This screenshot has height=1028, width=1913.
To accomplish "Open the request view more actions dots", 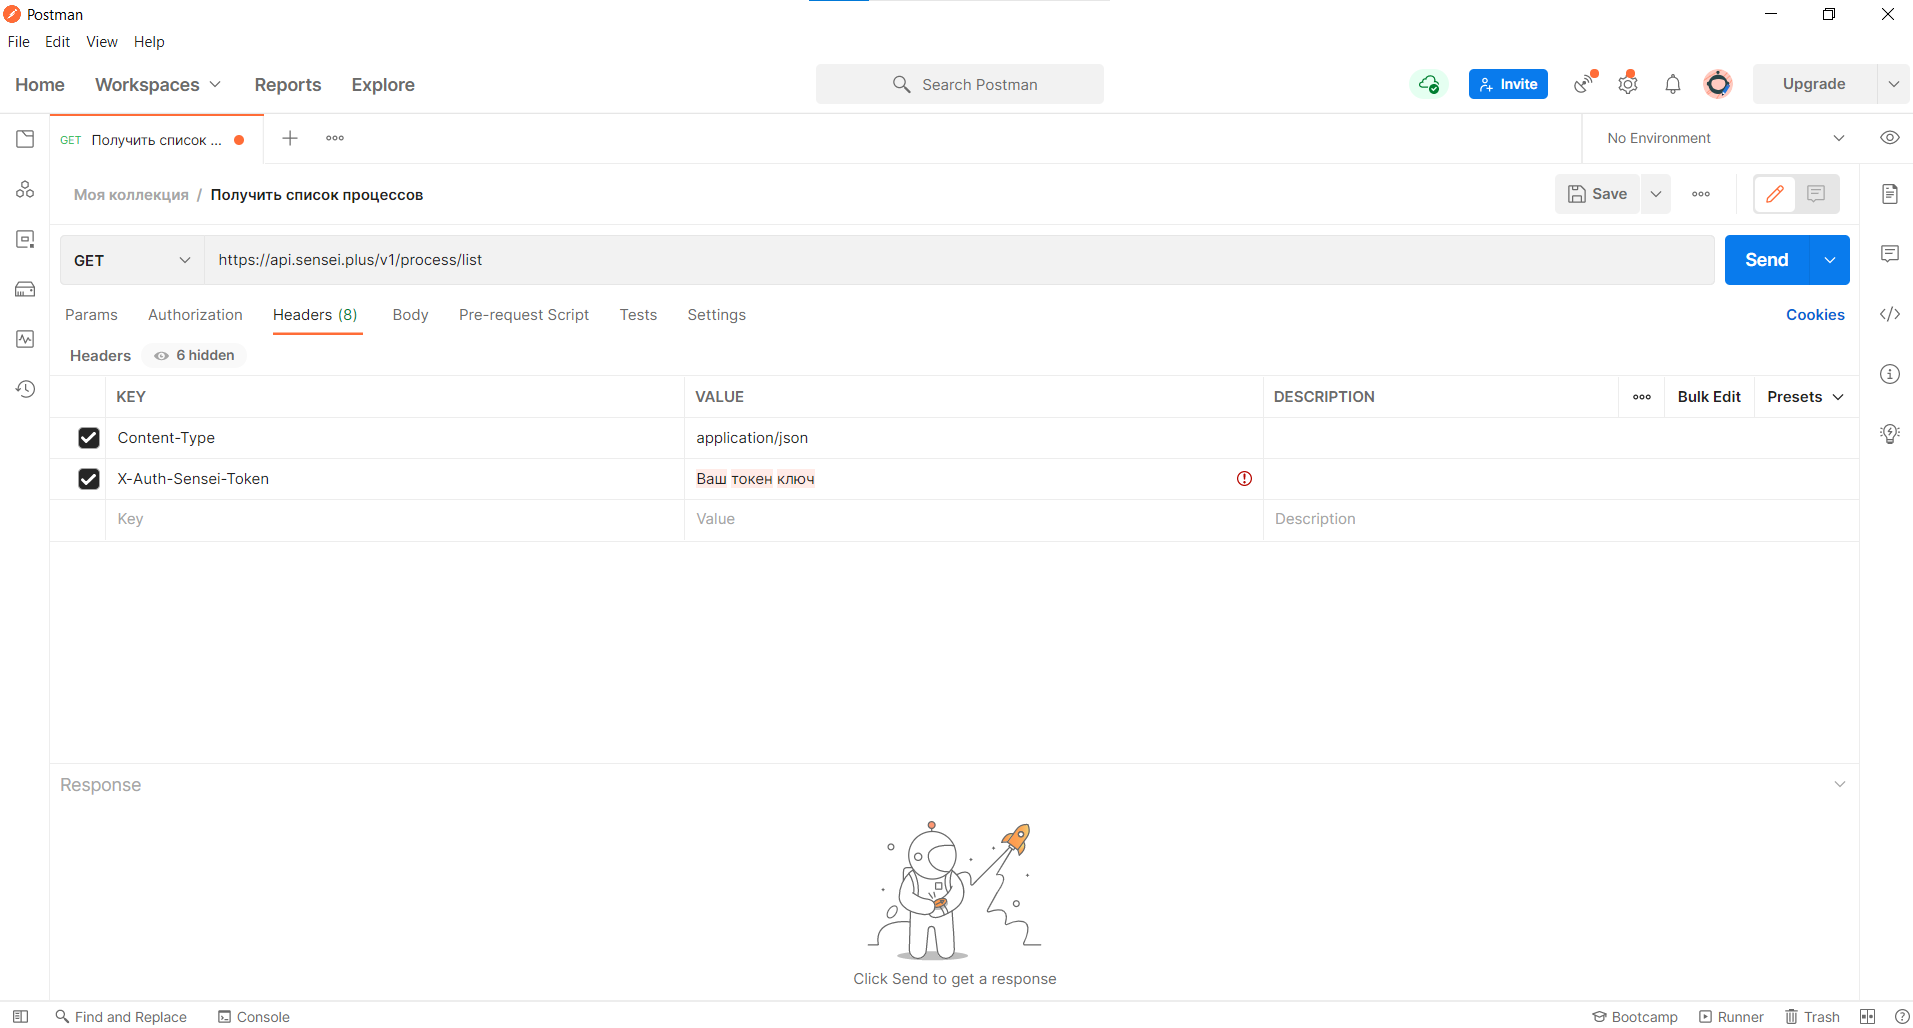I will point(1701,194).
